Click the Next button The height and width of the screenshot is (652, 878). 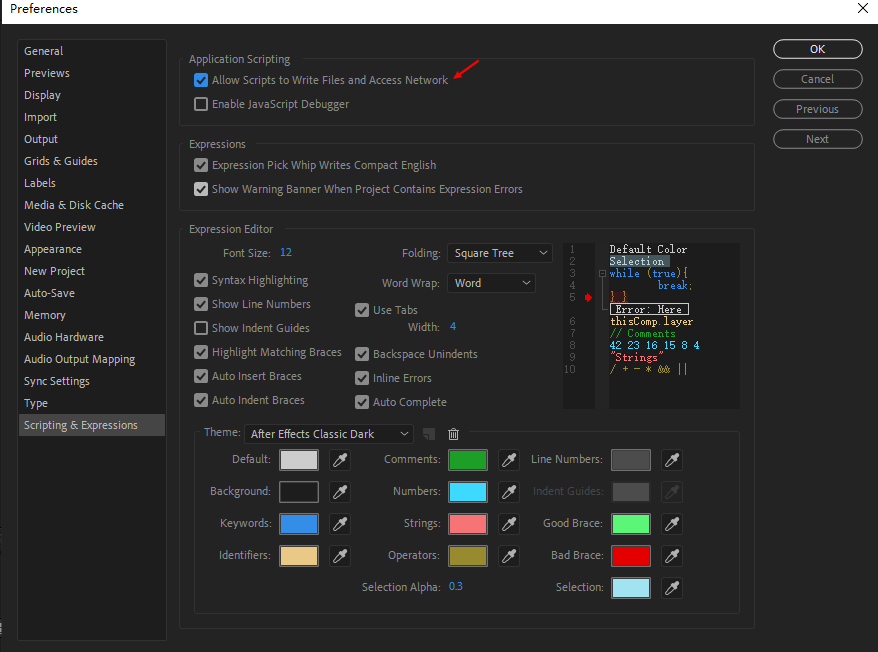[x=817, y=139]
